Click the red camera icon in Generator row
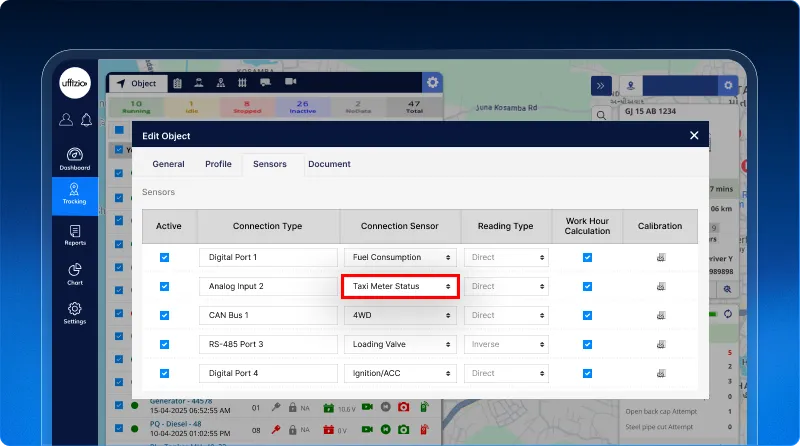The image size is (800, 446). point(404,407)
